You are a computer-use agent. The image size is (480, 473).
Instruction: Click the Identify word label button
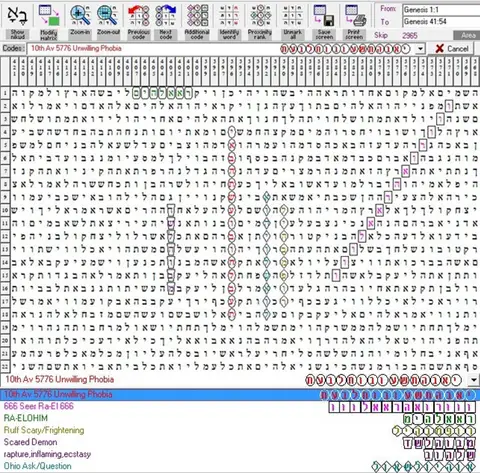tap(229, 35)
